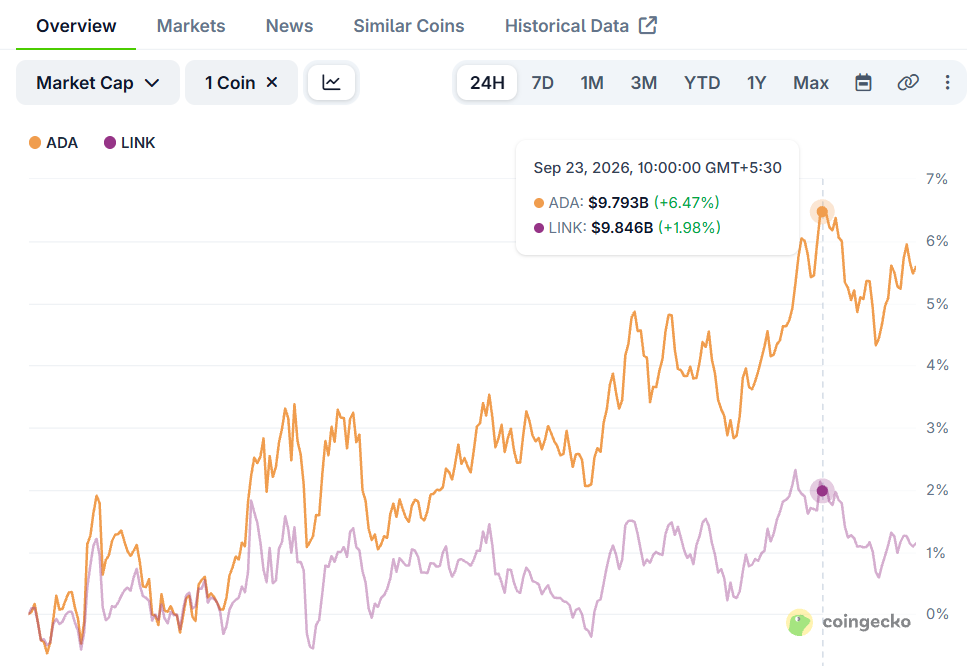This screenshot has height=666, width=972.
Task: Switch to the Overview tab
Action: point(76,26)
